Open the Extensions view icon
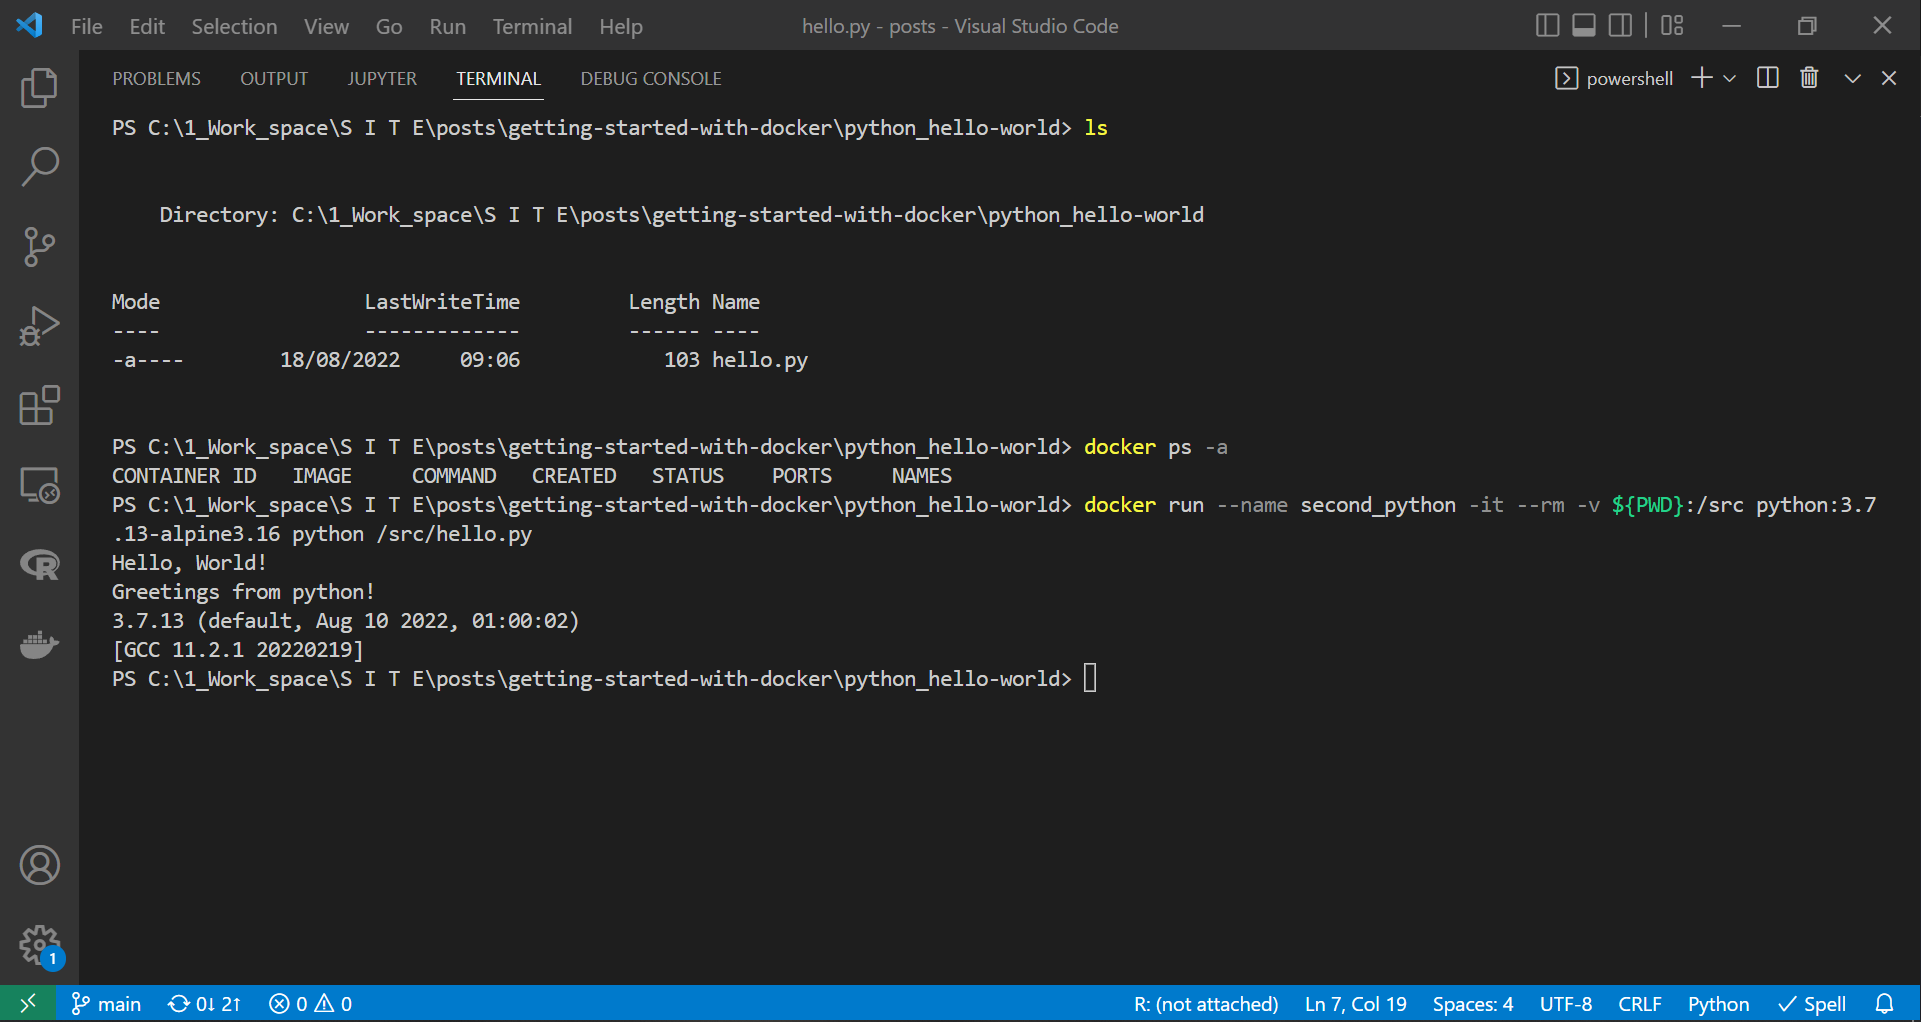The width and height of the screenshot is (1921, 1022). coord(39,405)
